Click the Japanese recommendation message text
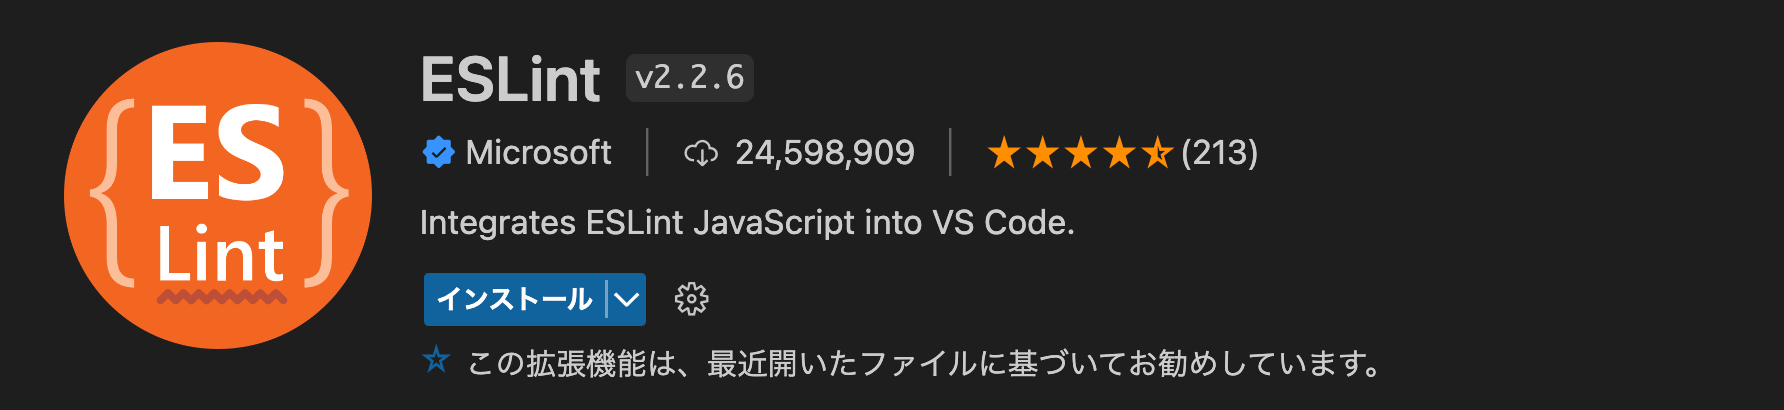The image size is (1784, 410). 925,363
